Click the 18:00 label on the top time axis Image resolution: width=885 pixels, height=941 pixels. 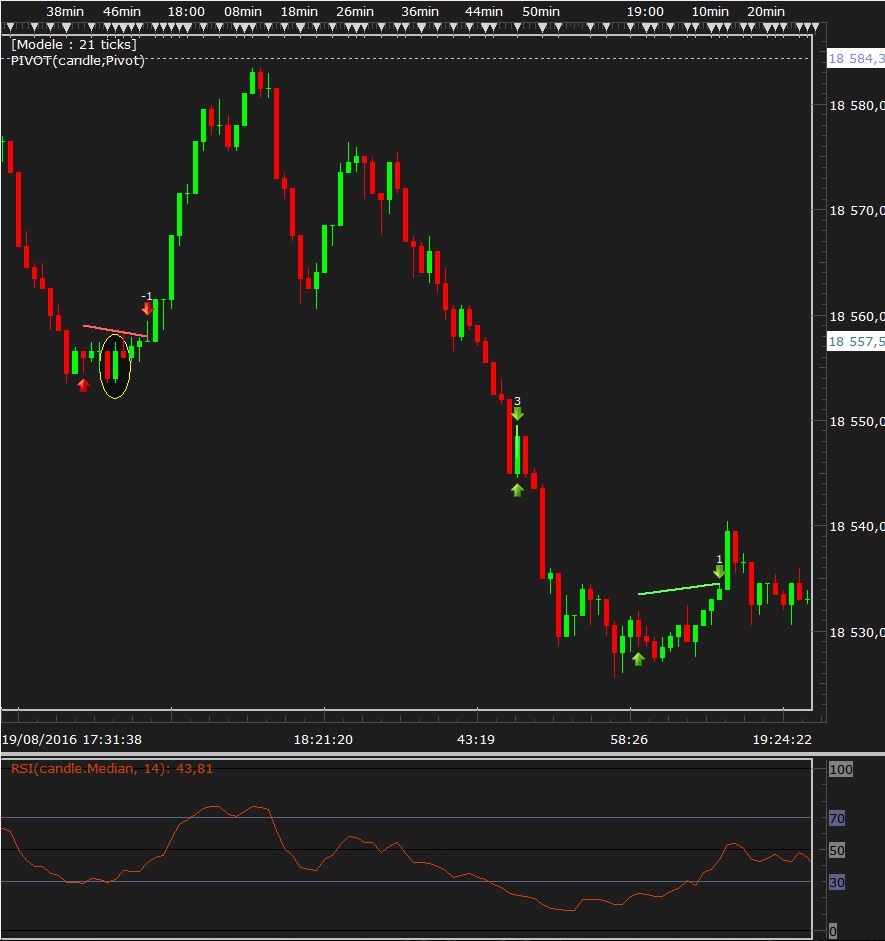click(x=186, y=11)
